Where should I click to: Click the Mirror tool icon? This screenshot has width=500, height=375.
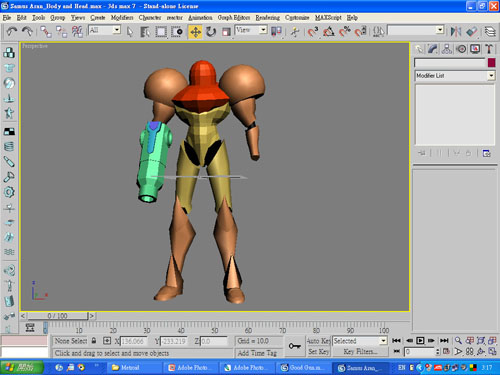pos(456,32)
